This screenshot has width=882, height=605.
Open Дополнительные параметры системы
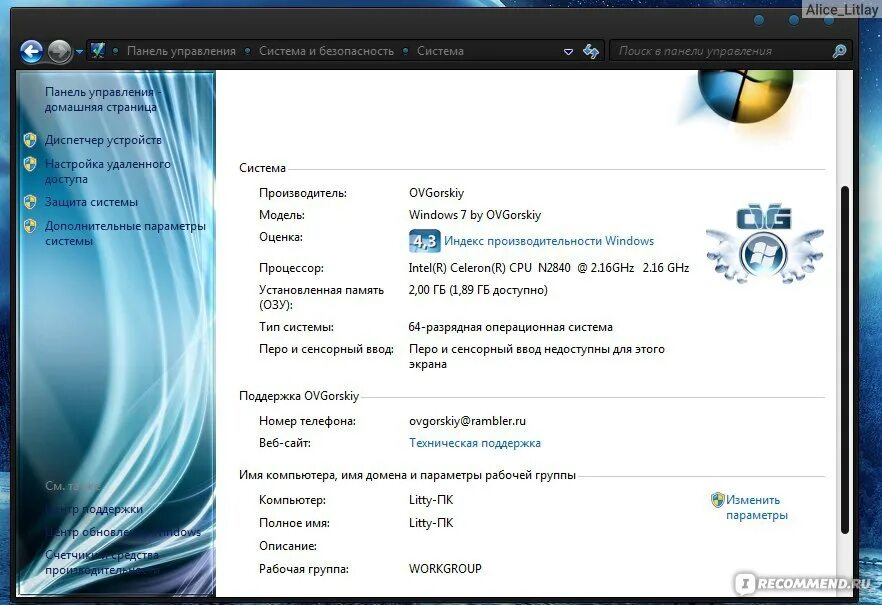[125, 233]
